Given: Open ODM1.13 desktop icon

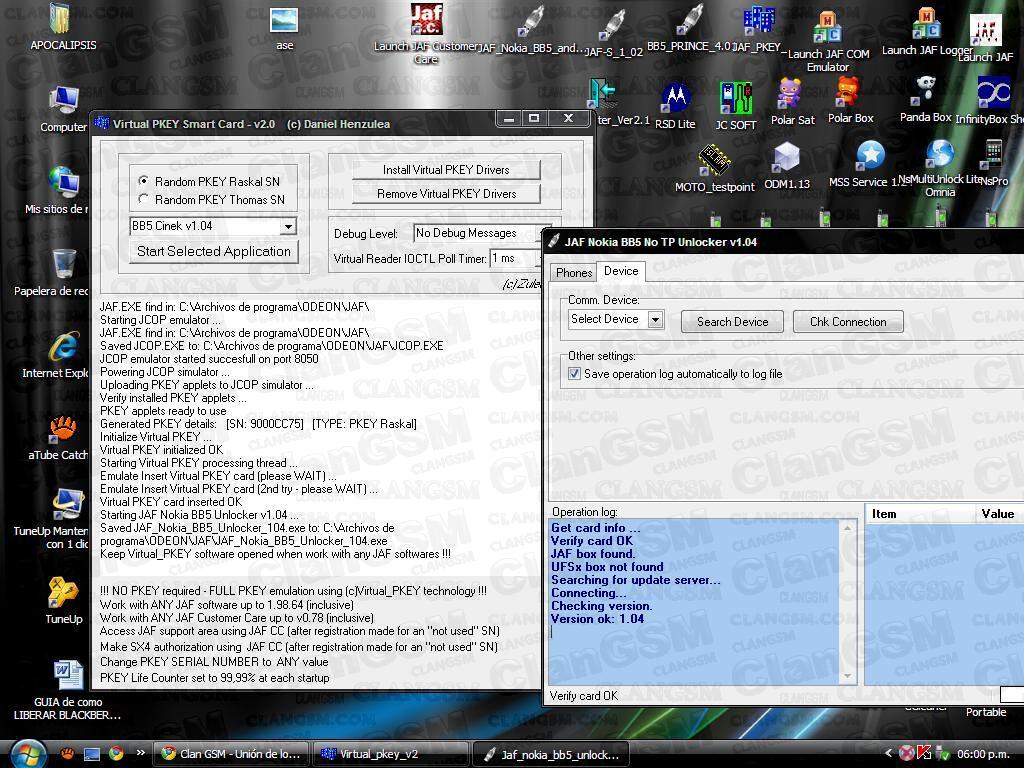Looking at the screenshot, I should point(786,159).
